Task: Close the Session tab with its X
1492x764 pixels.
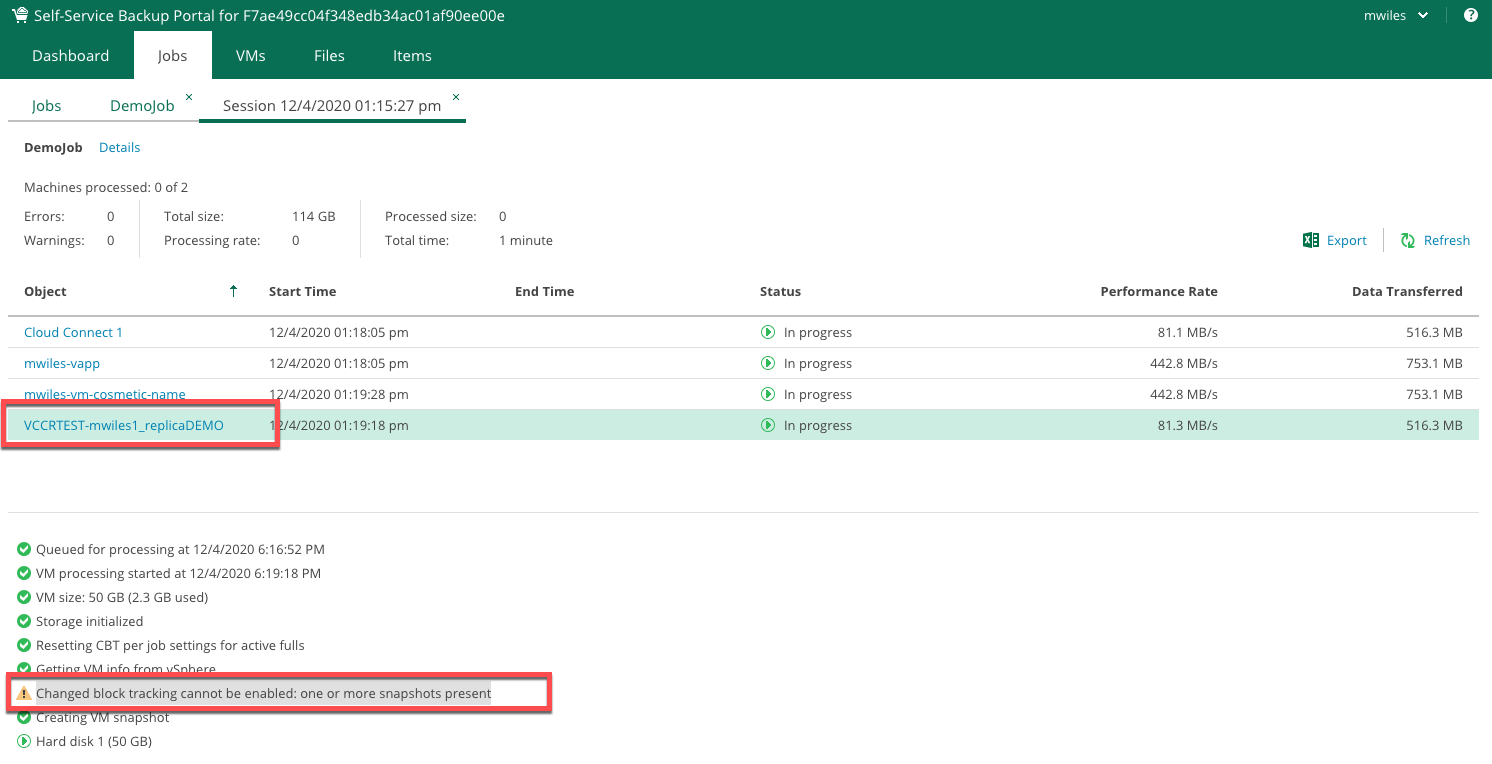Action: click(456, 97)
